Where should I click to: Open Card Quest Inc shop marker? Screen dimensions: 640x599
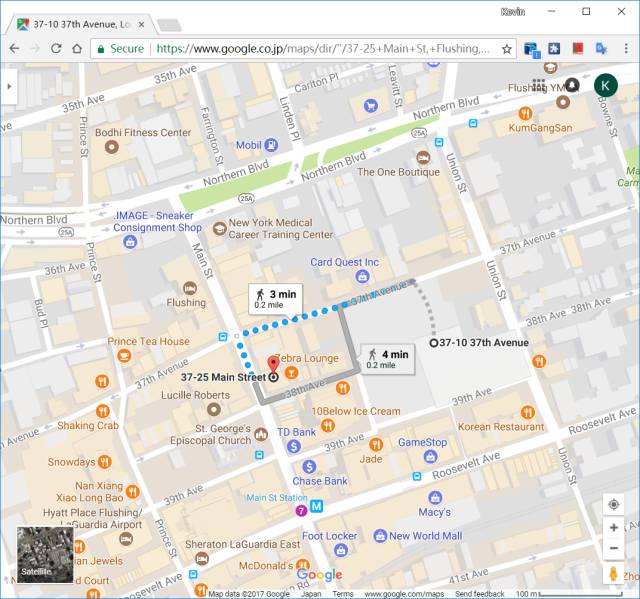[362, 277]
